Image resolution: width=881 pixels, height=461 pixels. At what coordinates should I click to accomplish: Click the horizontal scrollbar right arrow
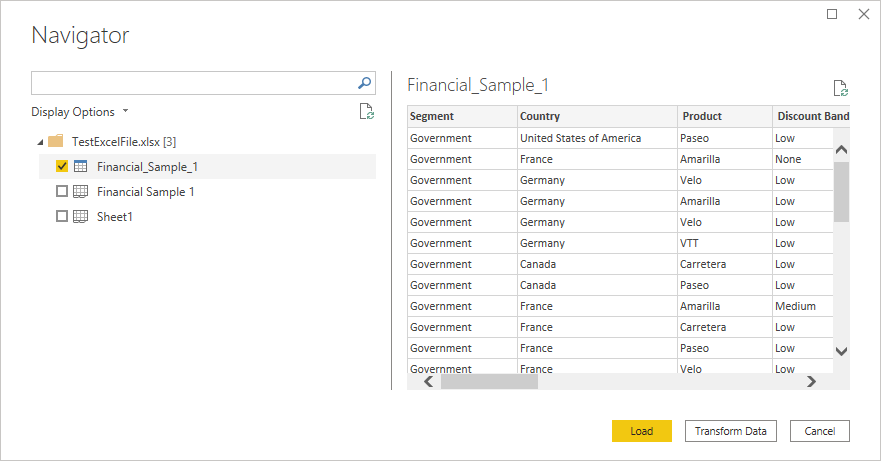point(811,381)
